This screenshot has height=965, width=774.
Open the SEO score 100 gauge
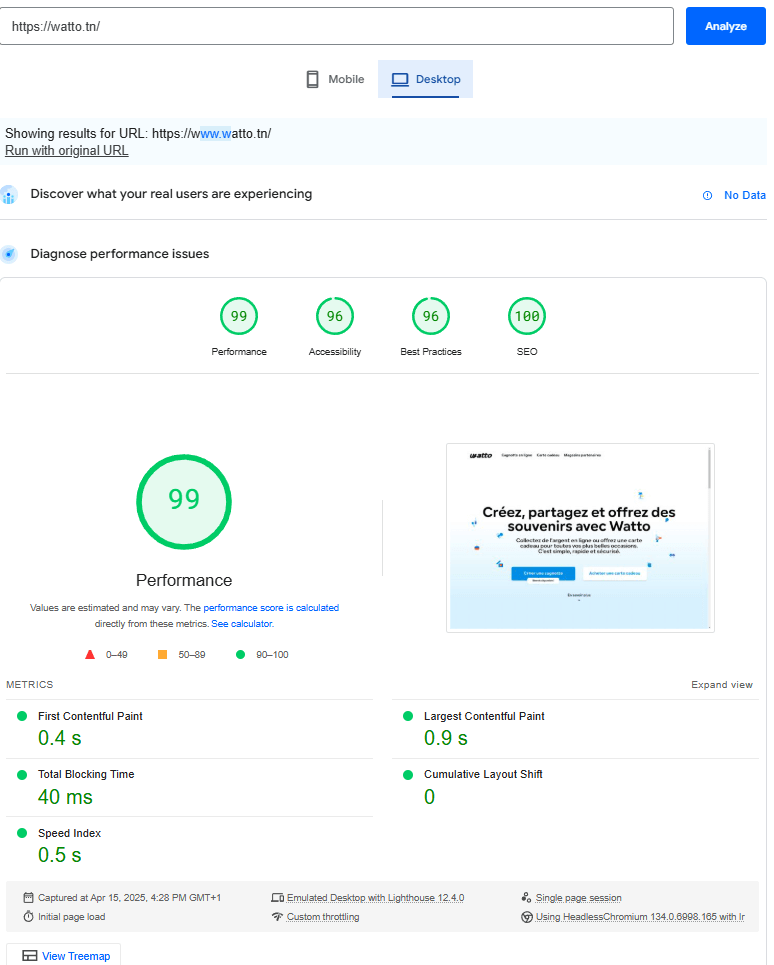527,317
